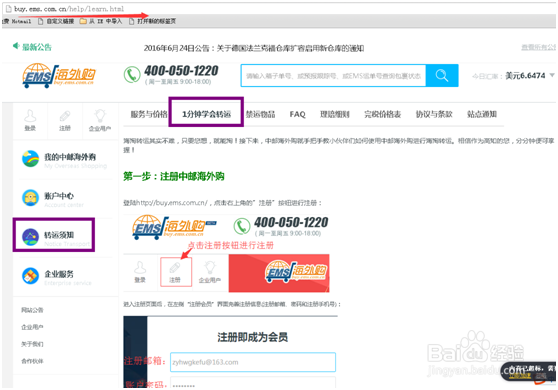The height and width of the screenshot is (390, 558).
Task: Click the tutorial registration form image
Action: (230, 352)
